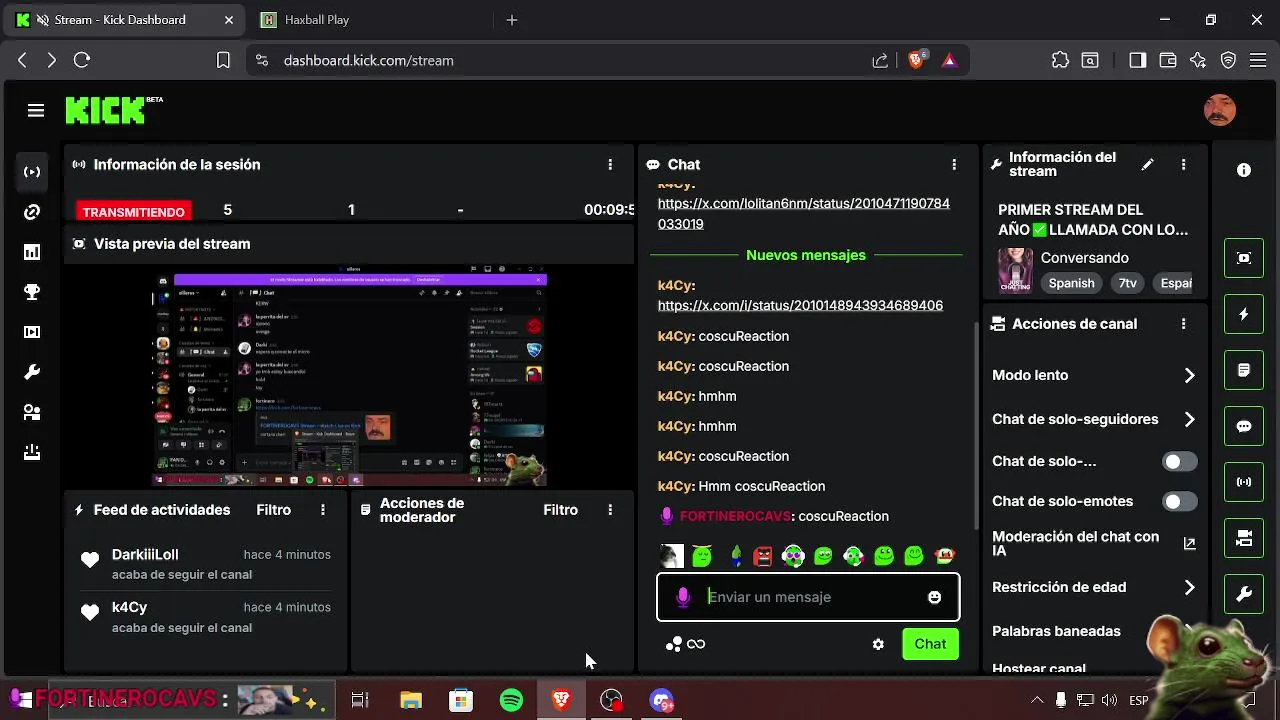Click the camera projector widget icon in right rail
The height and width of the screenshot is (720, 1280).
(1244, 538)
